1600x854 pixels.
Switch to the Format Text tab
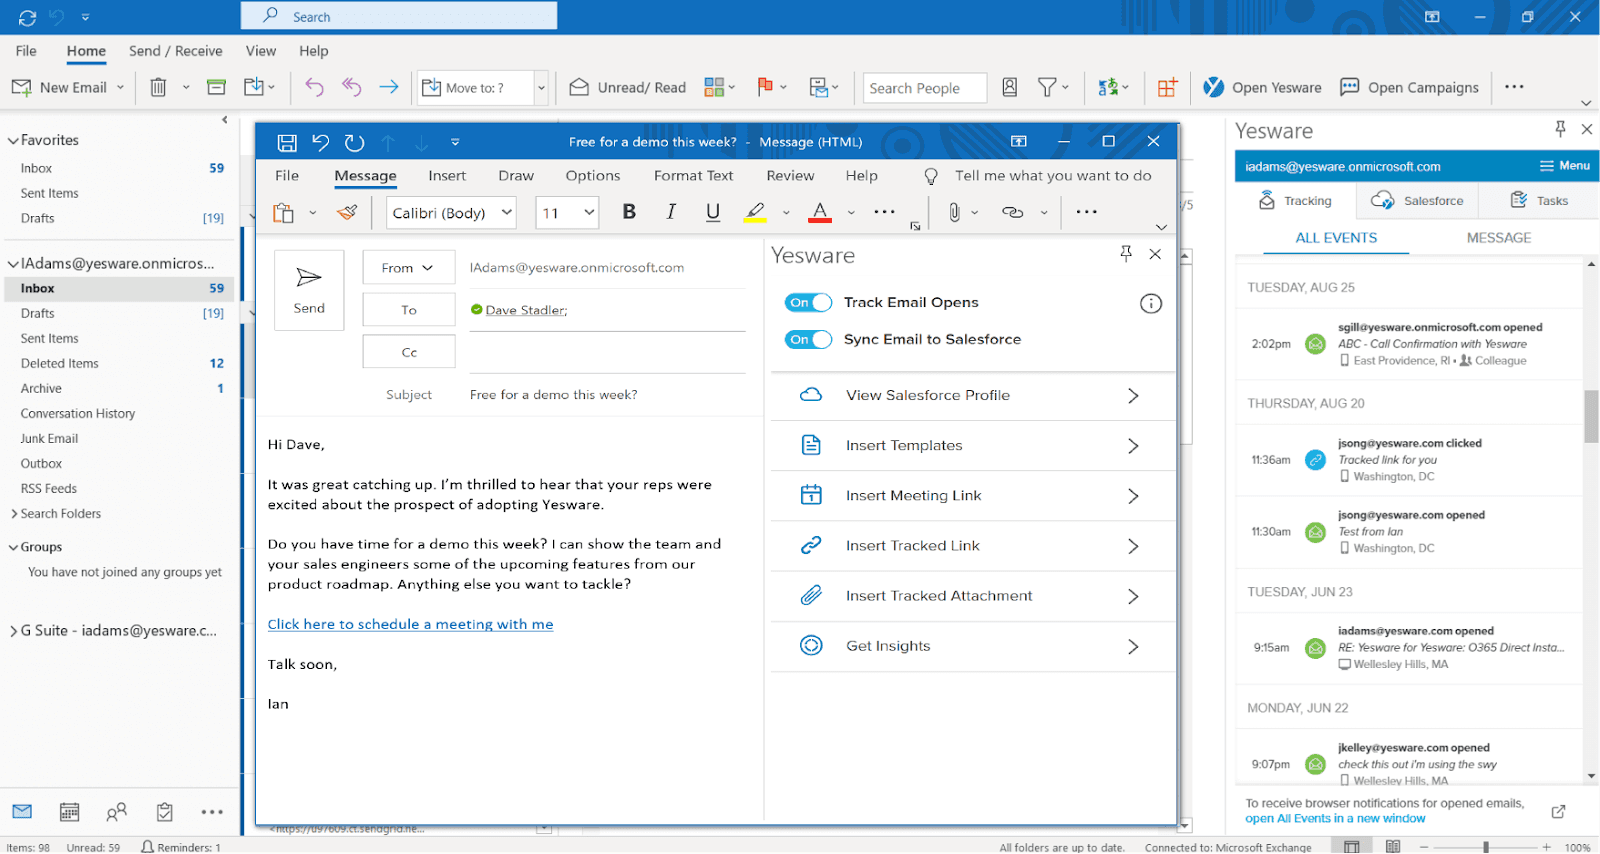coord(693,176)
